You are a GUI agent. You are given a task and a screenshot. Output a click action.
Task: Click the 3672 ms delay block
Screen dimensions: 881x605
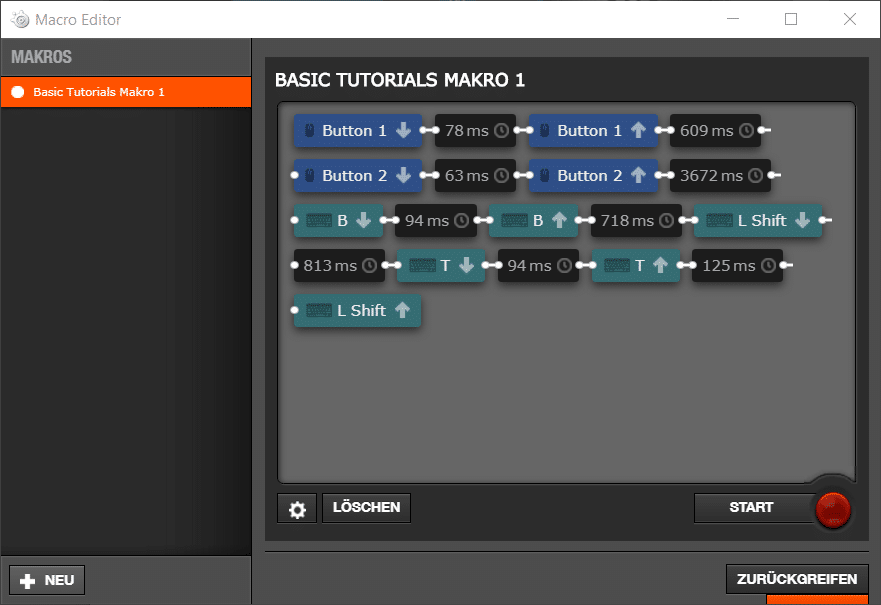point(720,176)
